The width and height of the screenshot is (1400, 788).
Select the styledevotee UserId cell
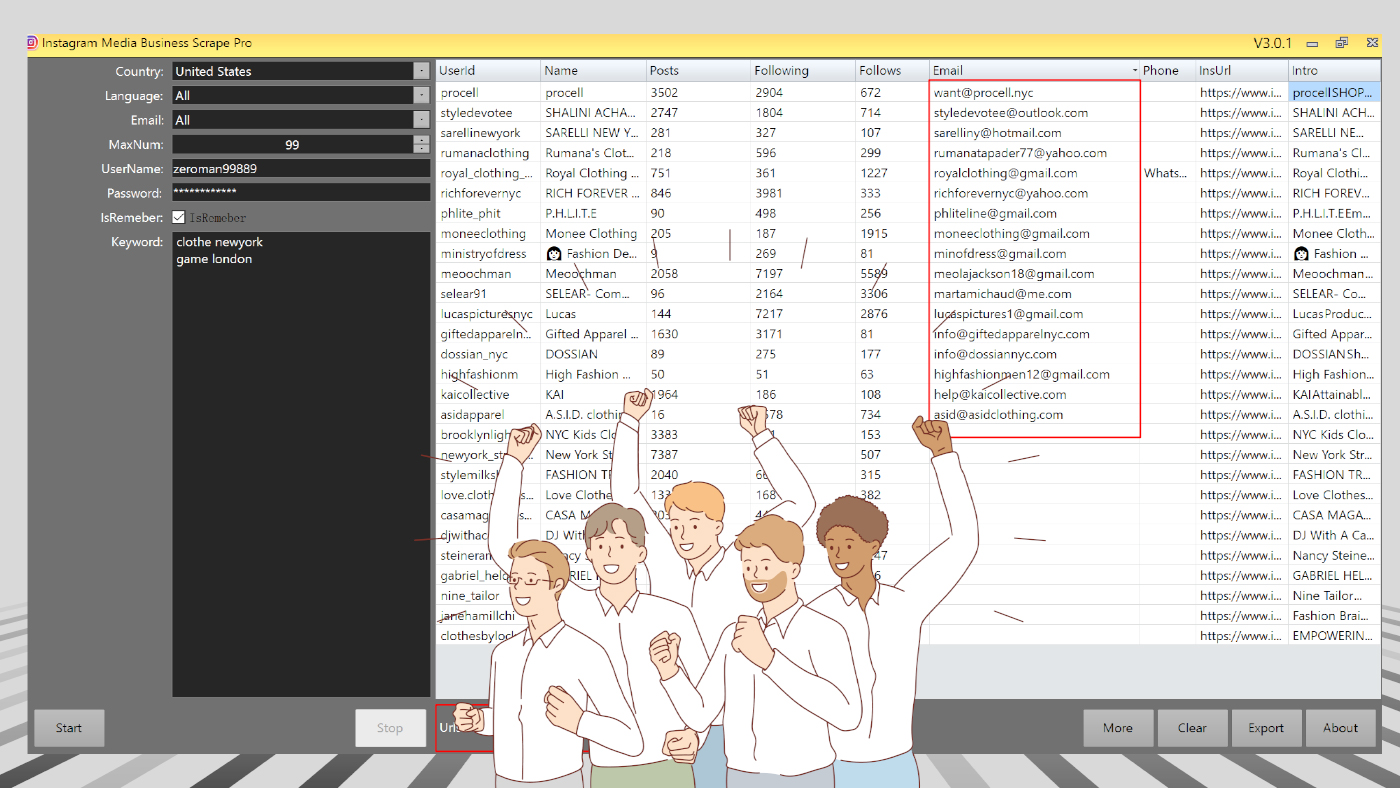pos(488,113)
